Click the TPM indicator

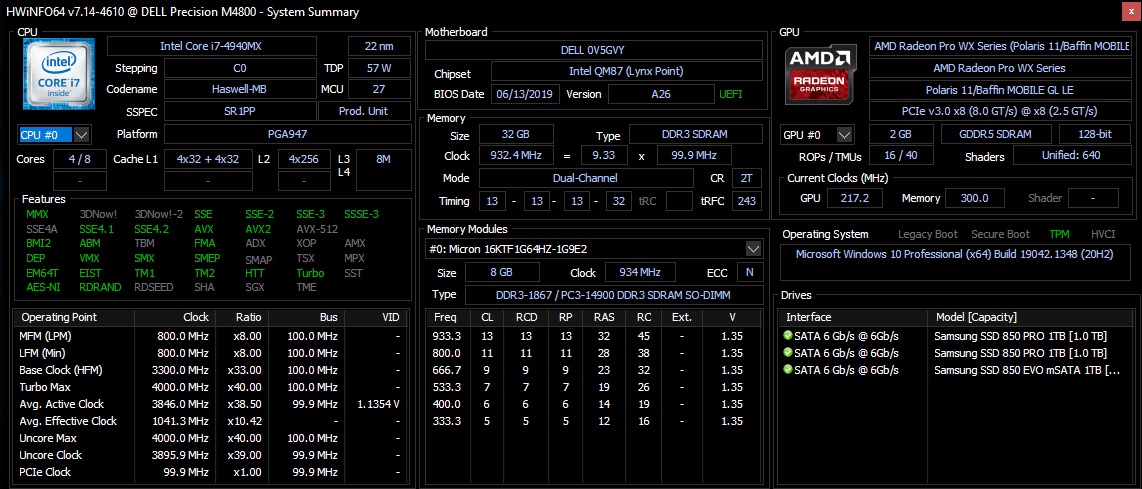pyautogui.click(x=1060, y=235)
